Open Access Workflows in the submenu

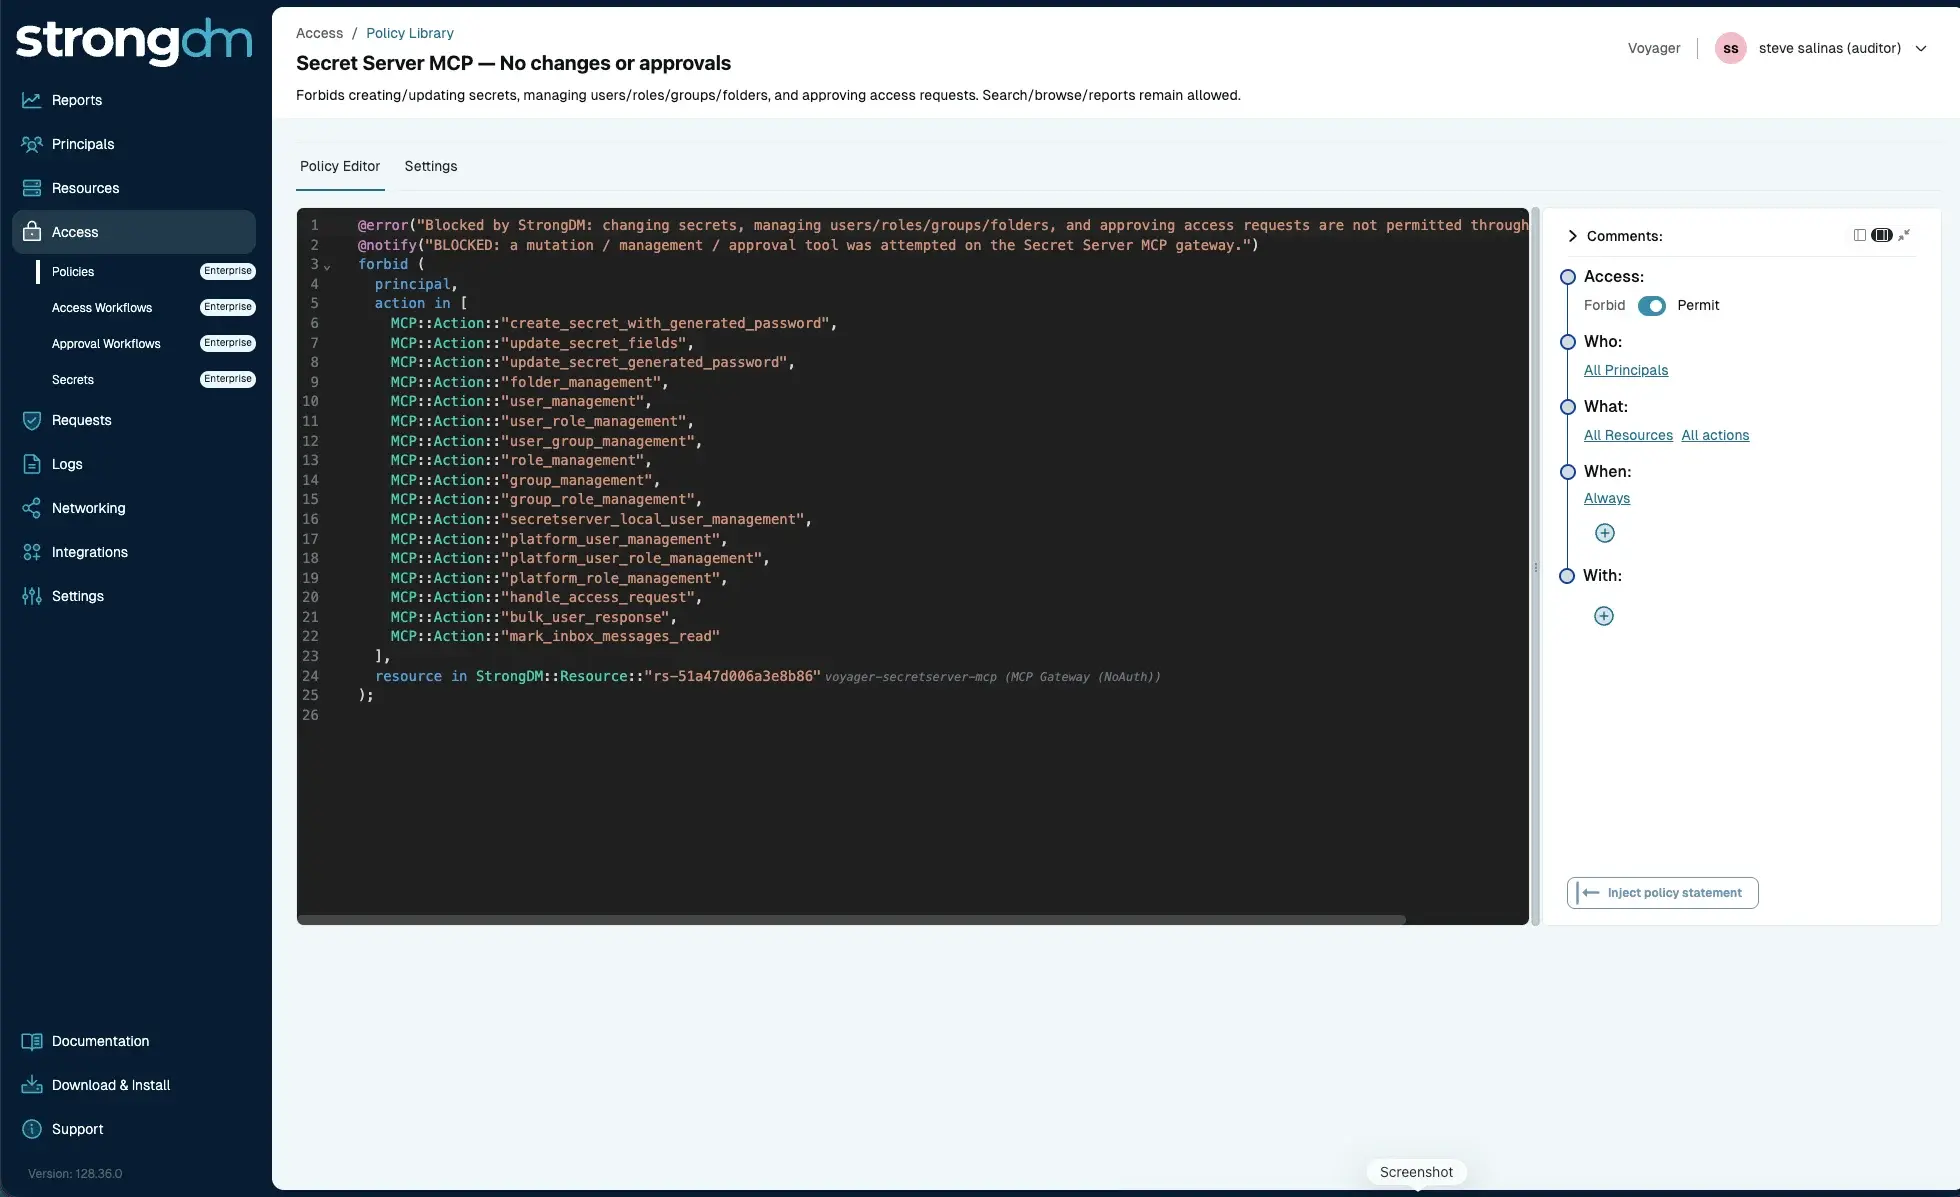point(102,308)
